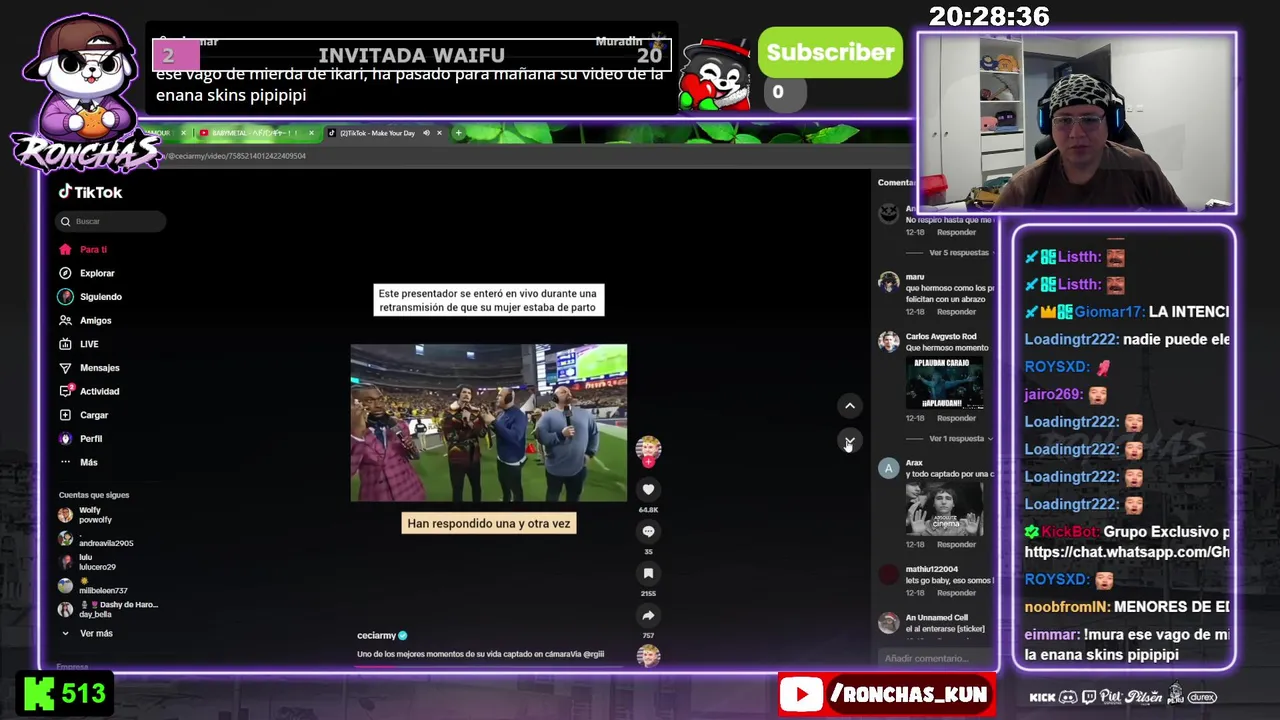Screen dimensions: 1280x720
Task: Open the LIVE section
Action: pos(79,344)
